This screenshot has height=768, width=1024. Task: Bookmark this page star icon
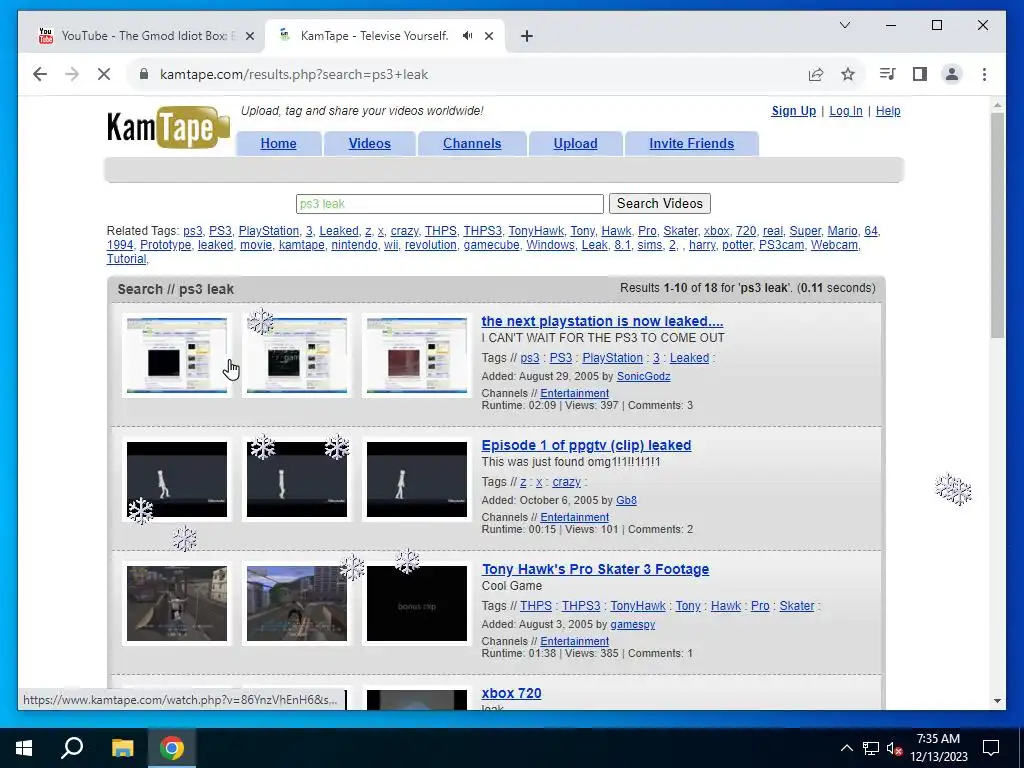click(x=848, y=74)
